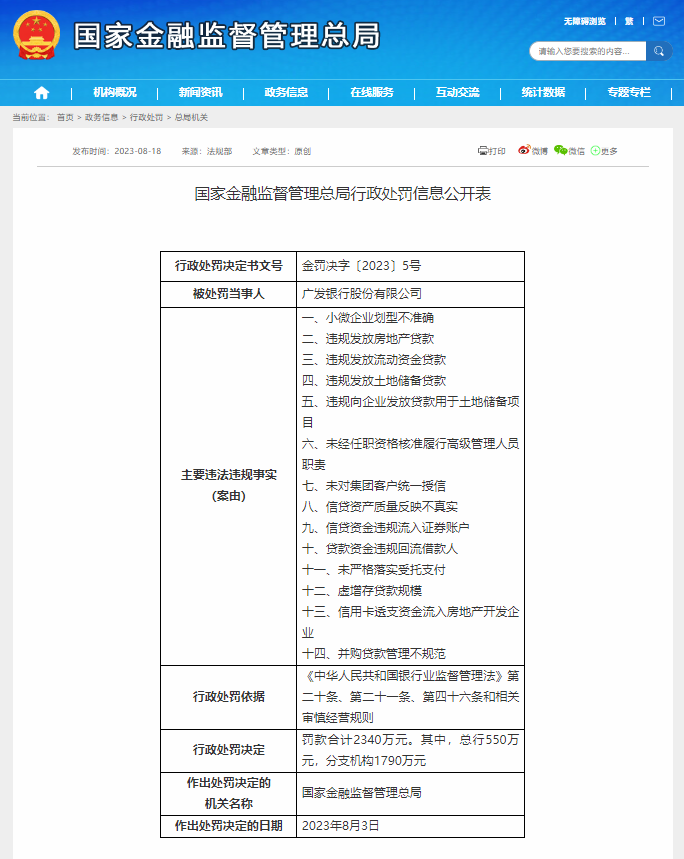
Task: Open the 在线服务 menu
Action: coord(372,92)
